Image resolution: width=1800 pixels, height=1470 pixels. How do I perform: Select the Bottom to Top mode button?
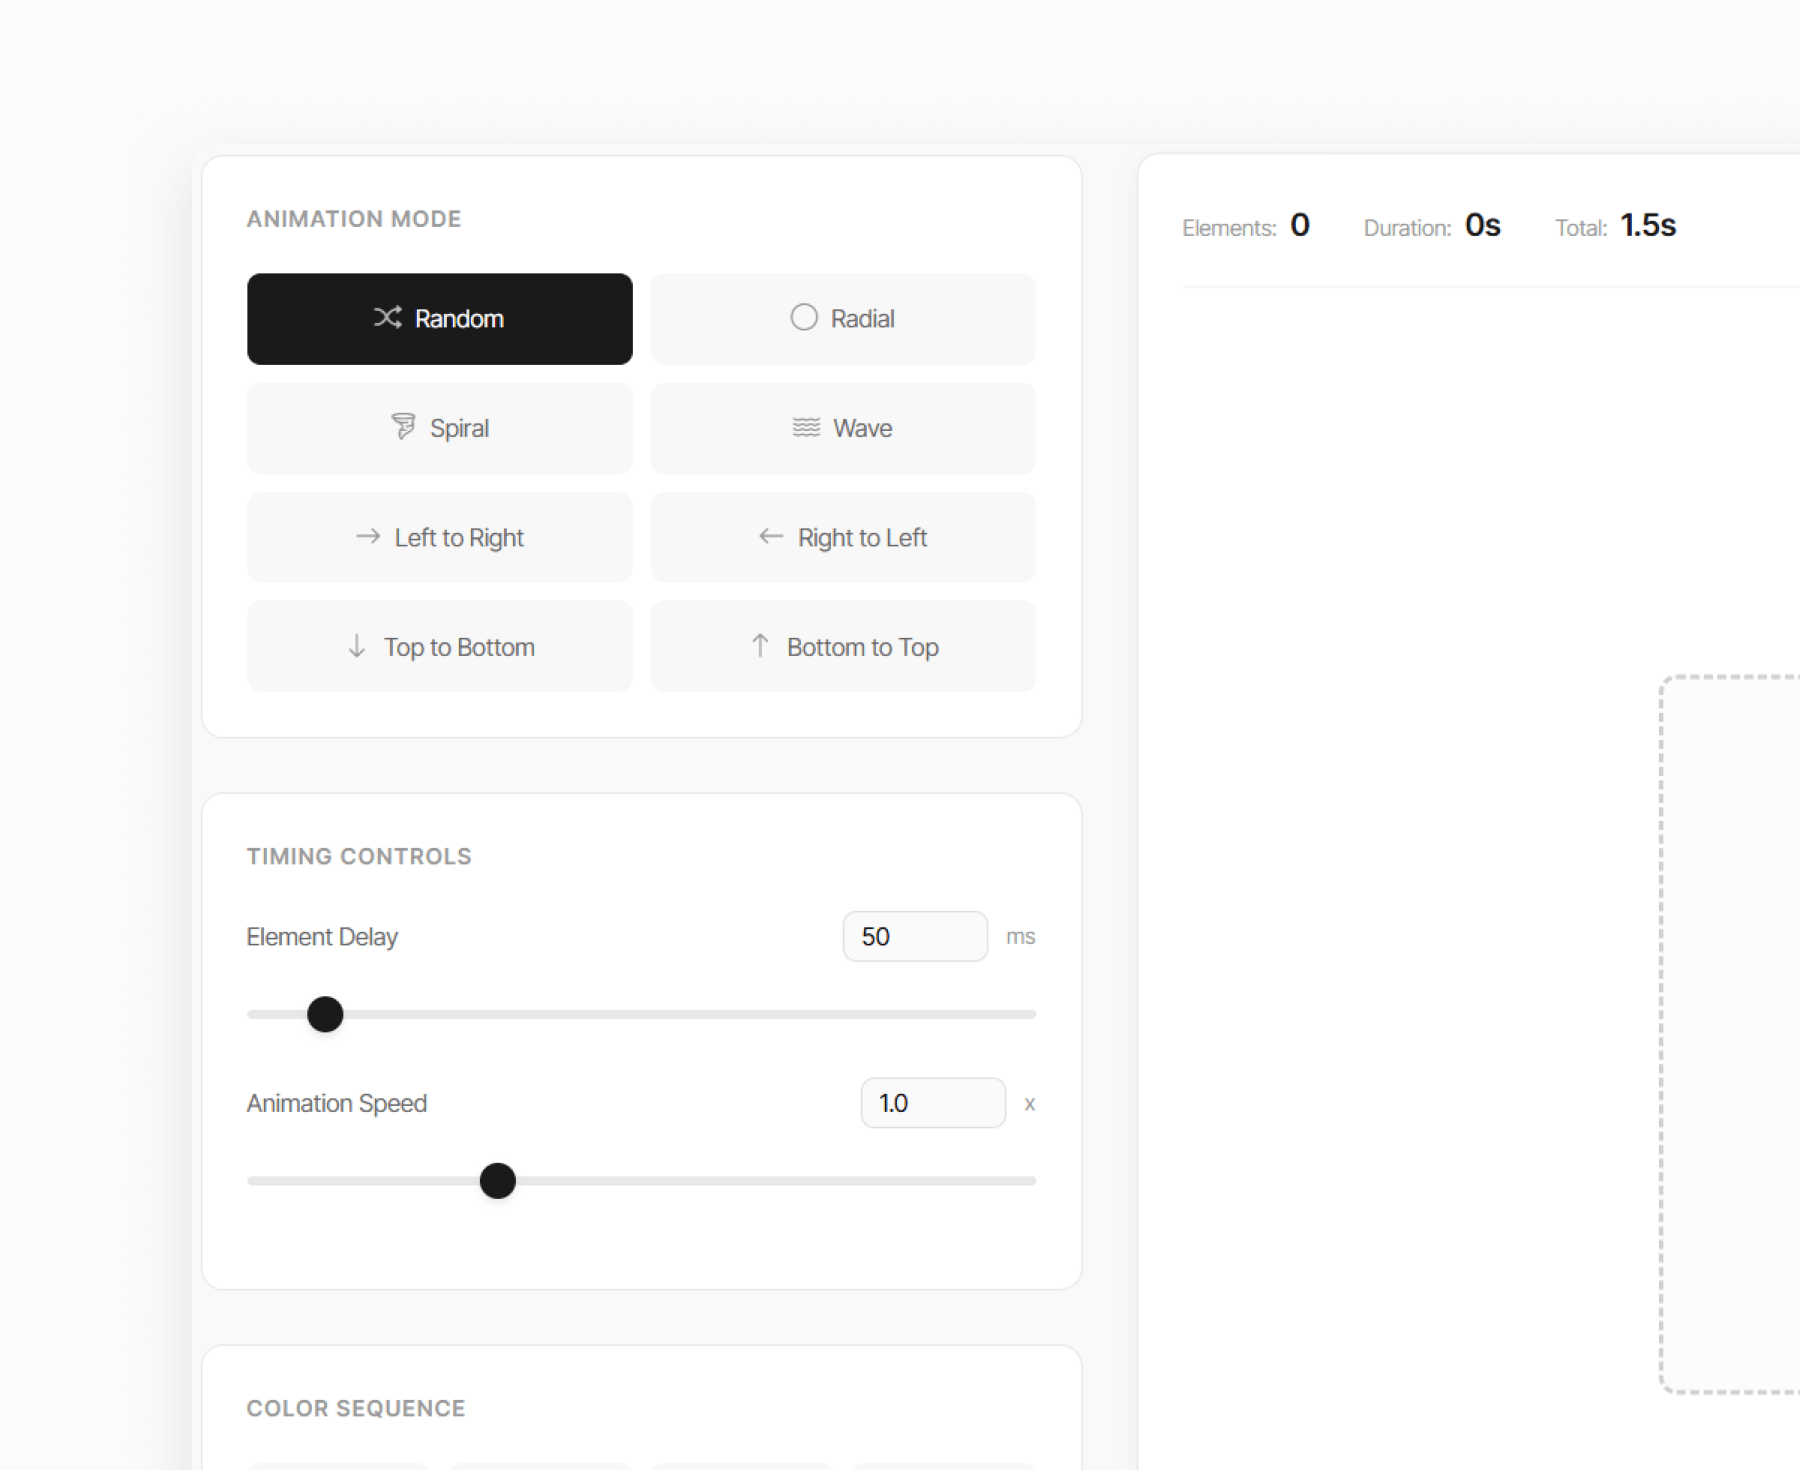pos(842,646)
